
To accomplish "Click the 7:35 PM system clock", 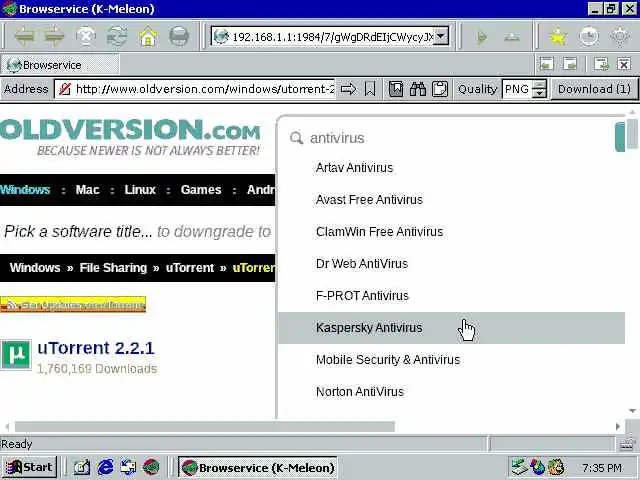I will (602, 467).
